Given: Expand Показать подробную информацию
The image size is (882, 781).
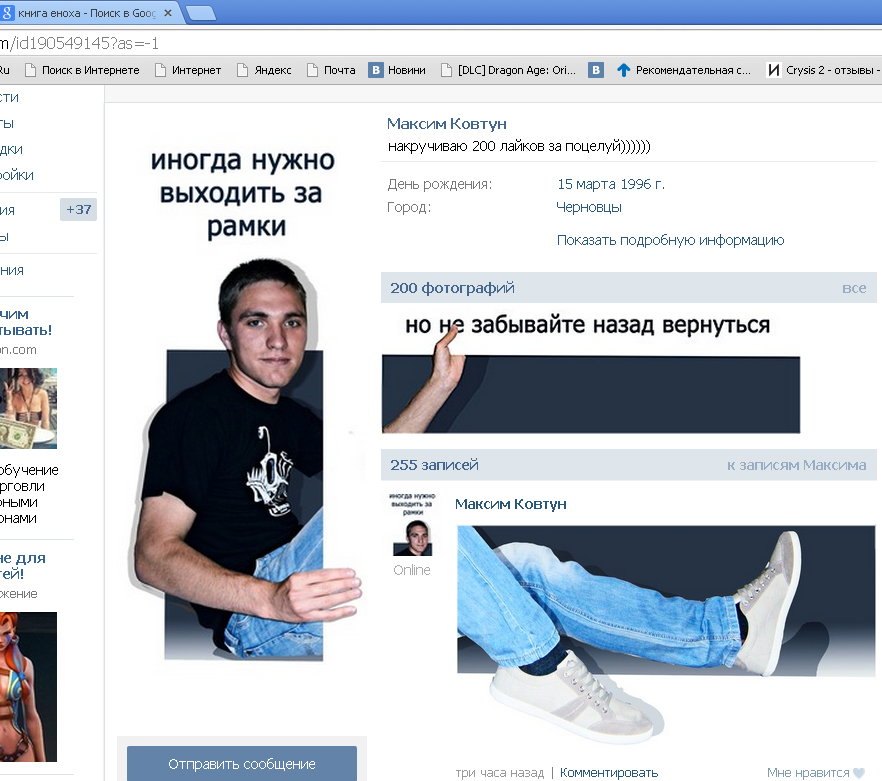Looking at the screenshot, I should click(670, 240).
